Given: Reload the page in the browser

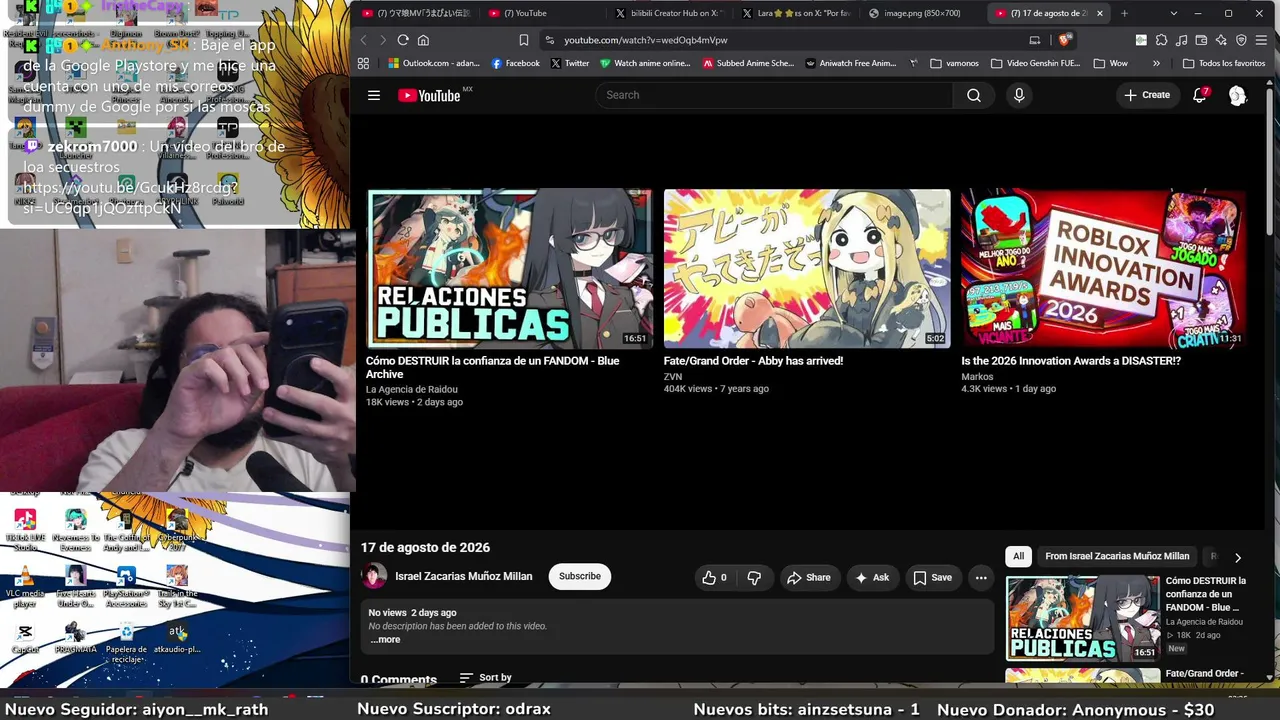Looking at the screenshot, I should [403, 40].
